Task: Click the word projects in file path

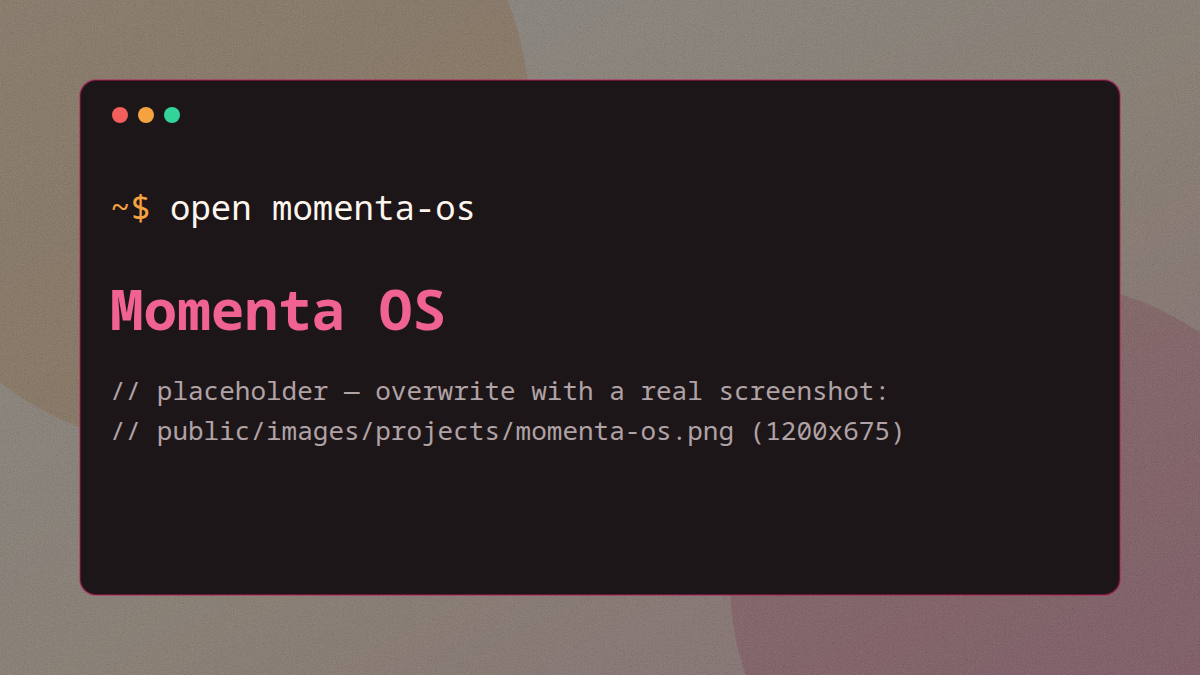Action: point(436,433)
